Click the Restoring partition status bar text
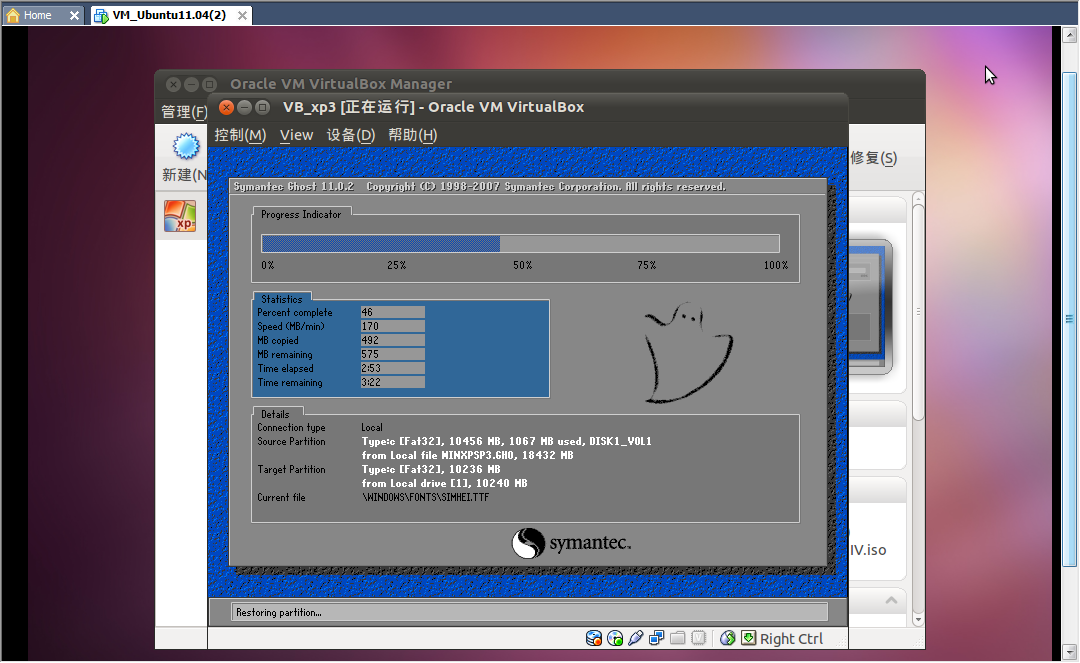This screenshot has width=1080, height=663. (x=278, y=612)
